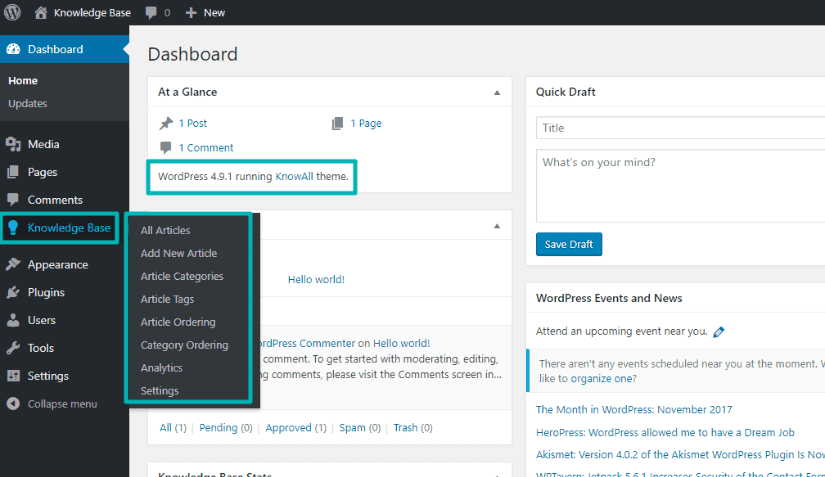825x477 pixels.
Task: Open New content menu in the admin bar
Action: point(205,13)
